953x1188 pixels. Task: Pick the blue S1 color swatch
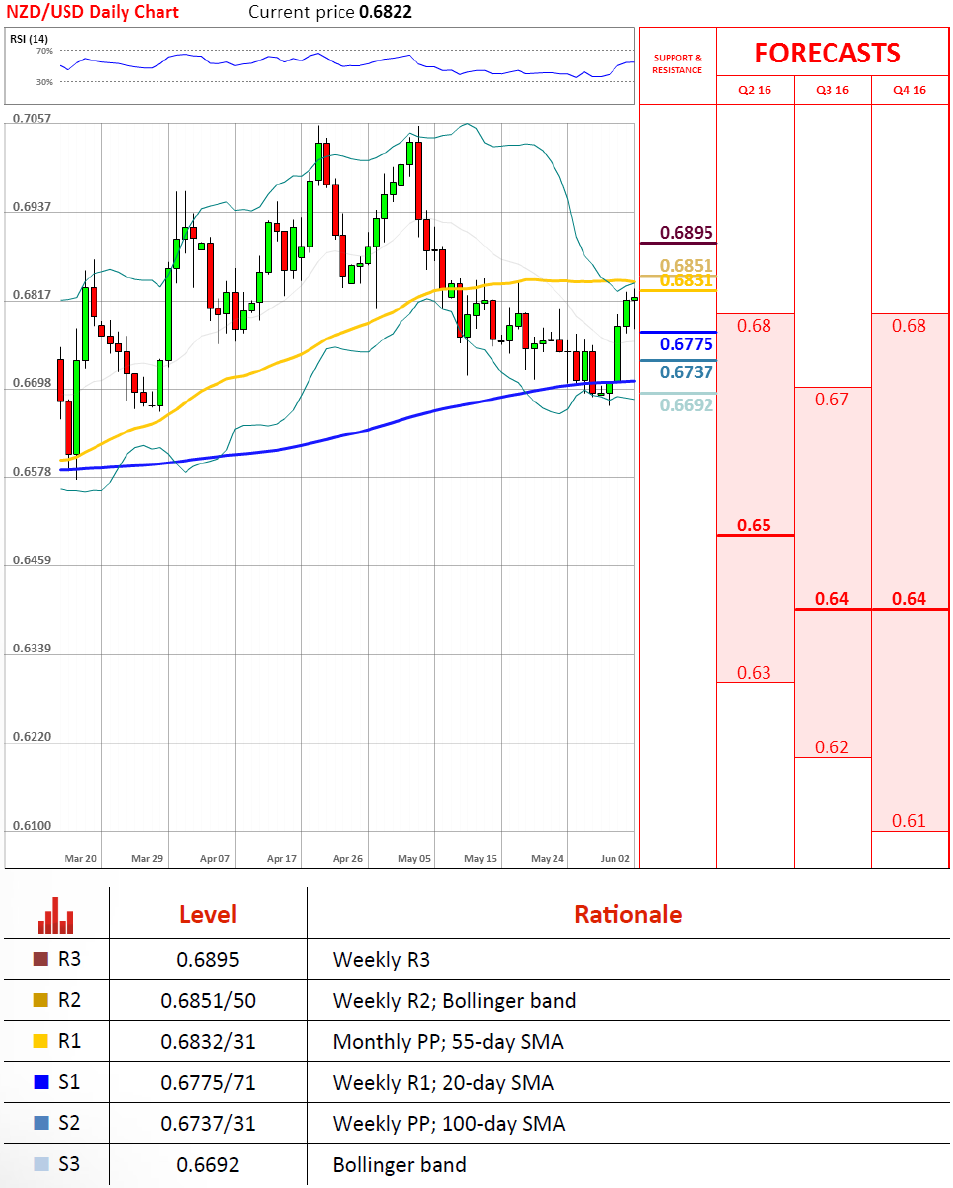pyautogui.click(x=40, y=1082)
